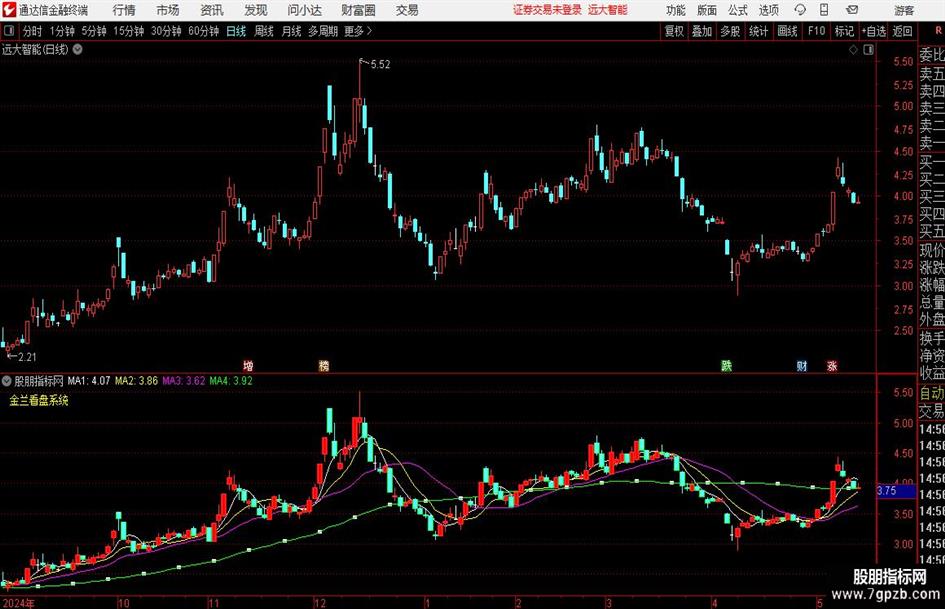Click MA2: 3.86 indicator value
This screenshot has width=945, height=609.
tap(136, 380)
